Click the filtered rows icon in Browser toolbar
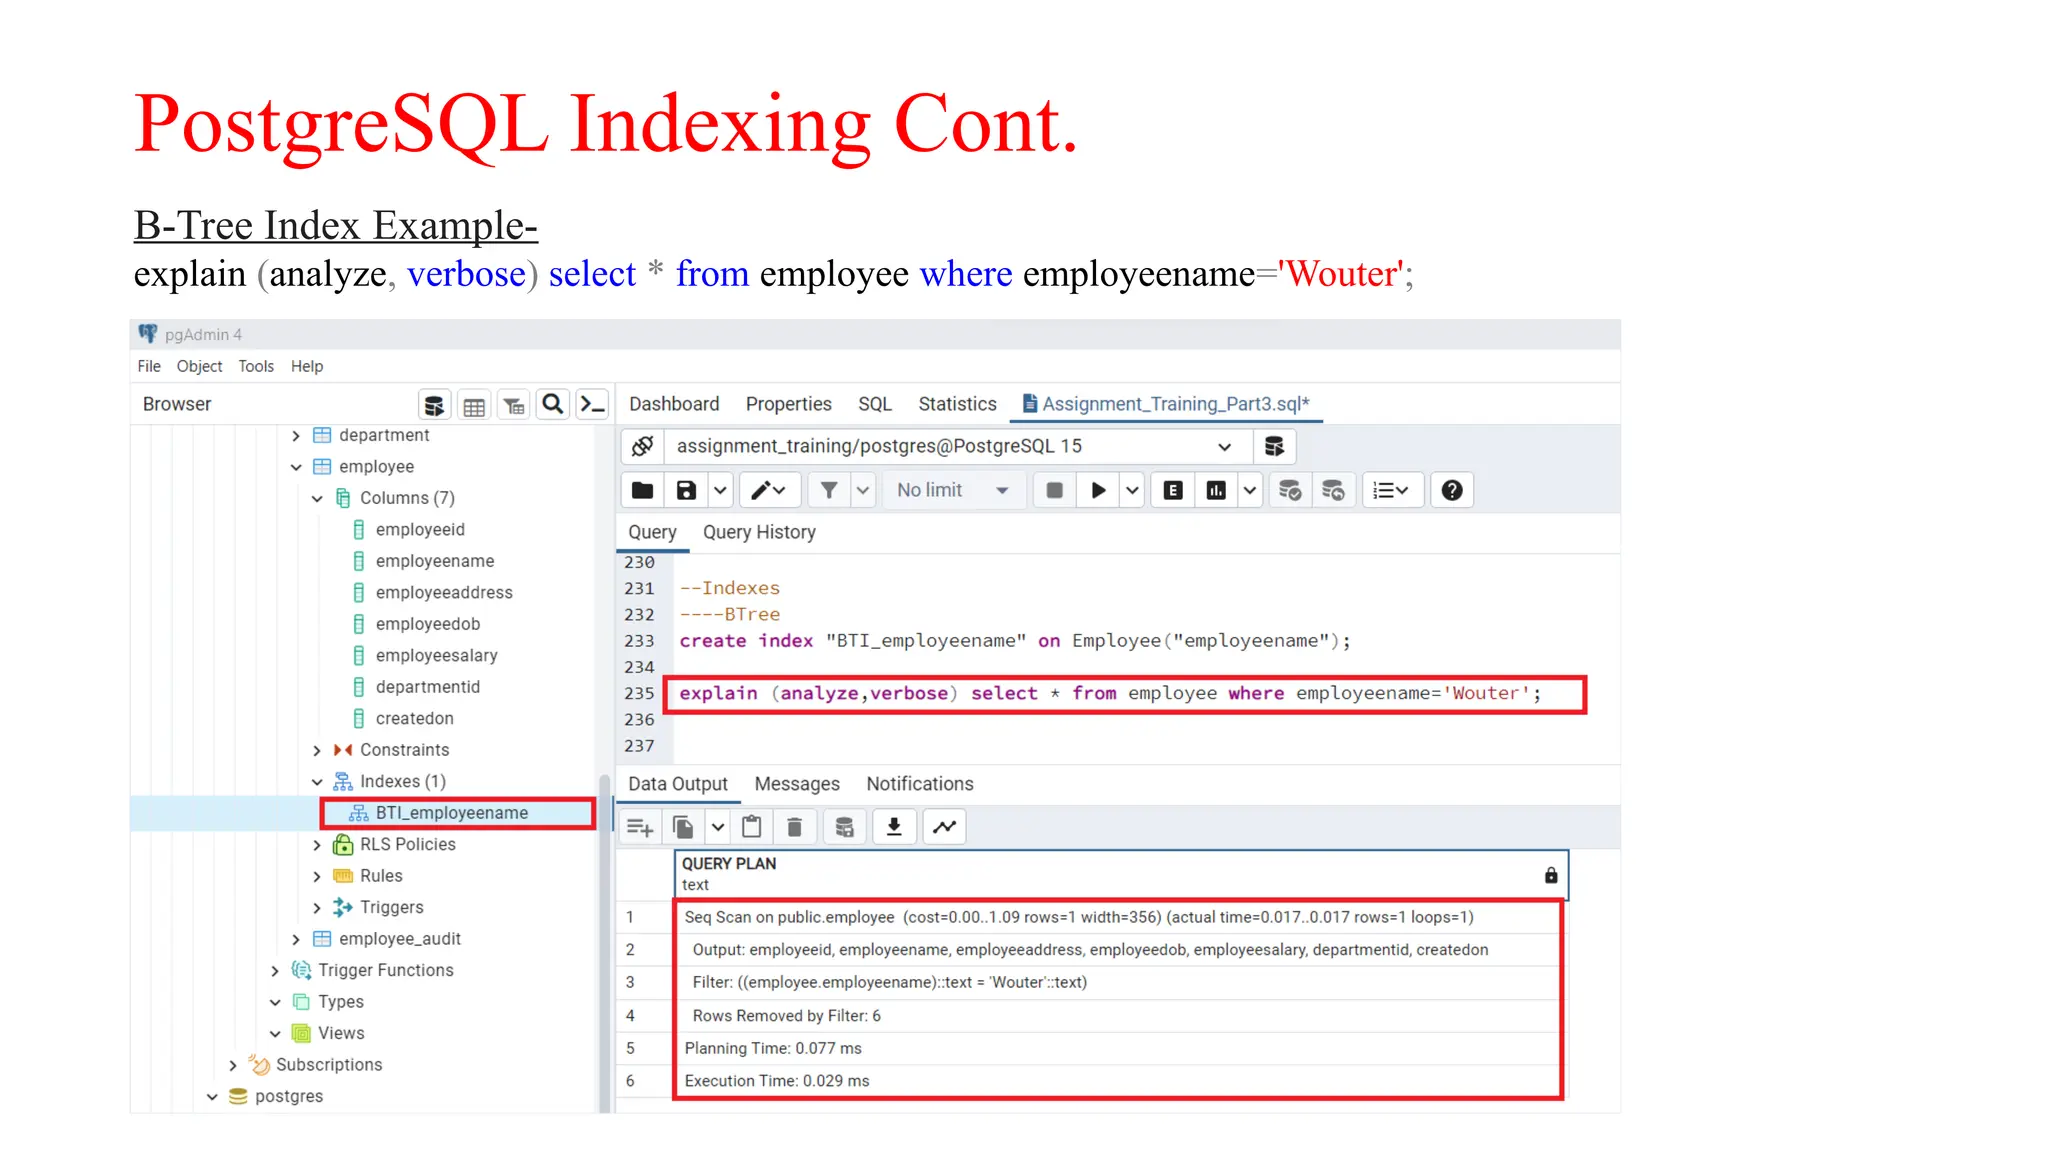 coord(514,405)
